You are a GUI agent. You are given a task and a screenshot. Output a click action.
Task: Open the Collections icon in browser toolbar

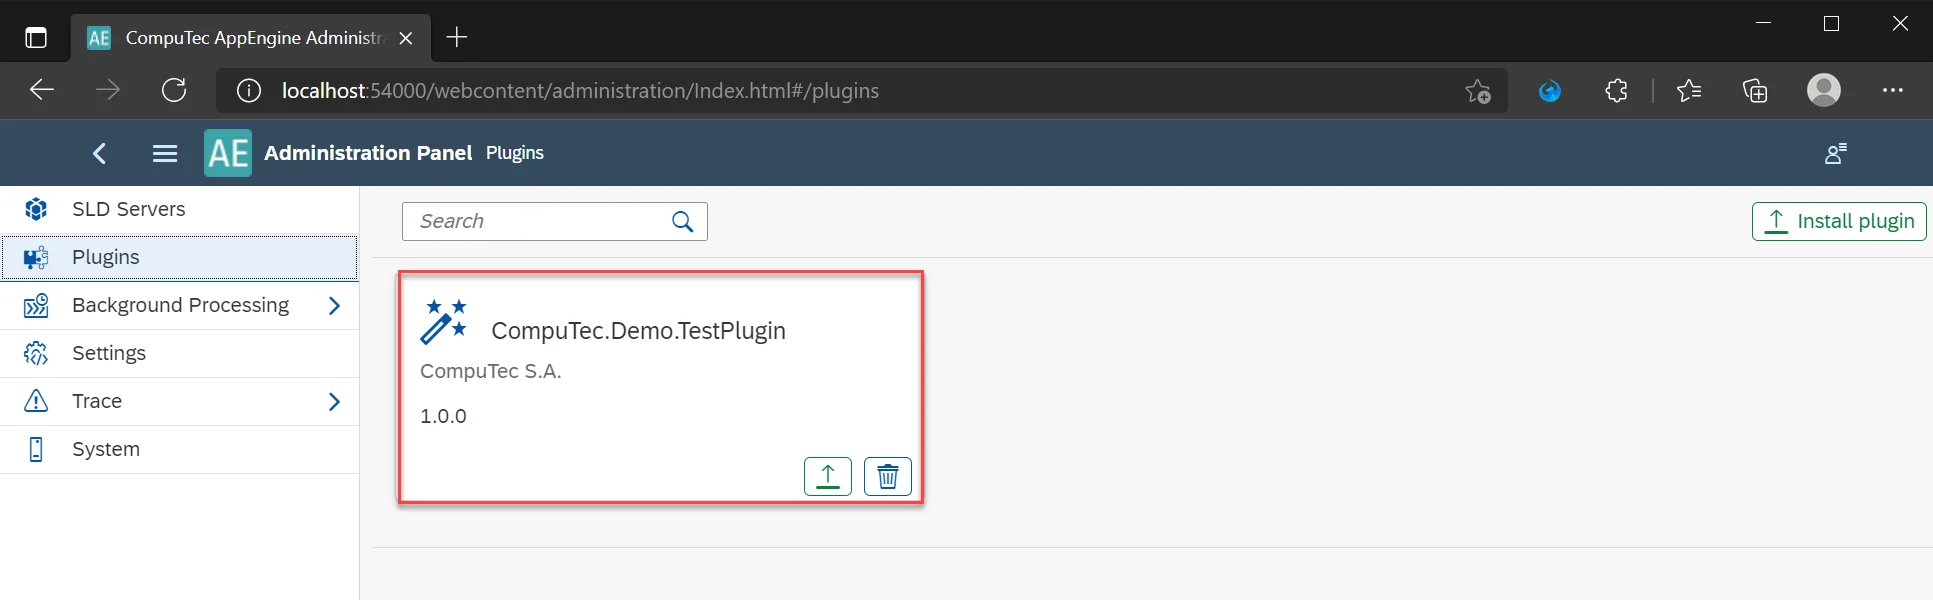(x=1755, y=91)
